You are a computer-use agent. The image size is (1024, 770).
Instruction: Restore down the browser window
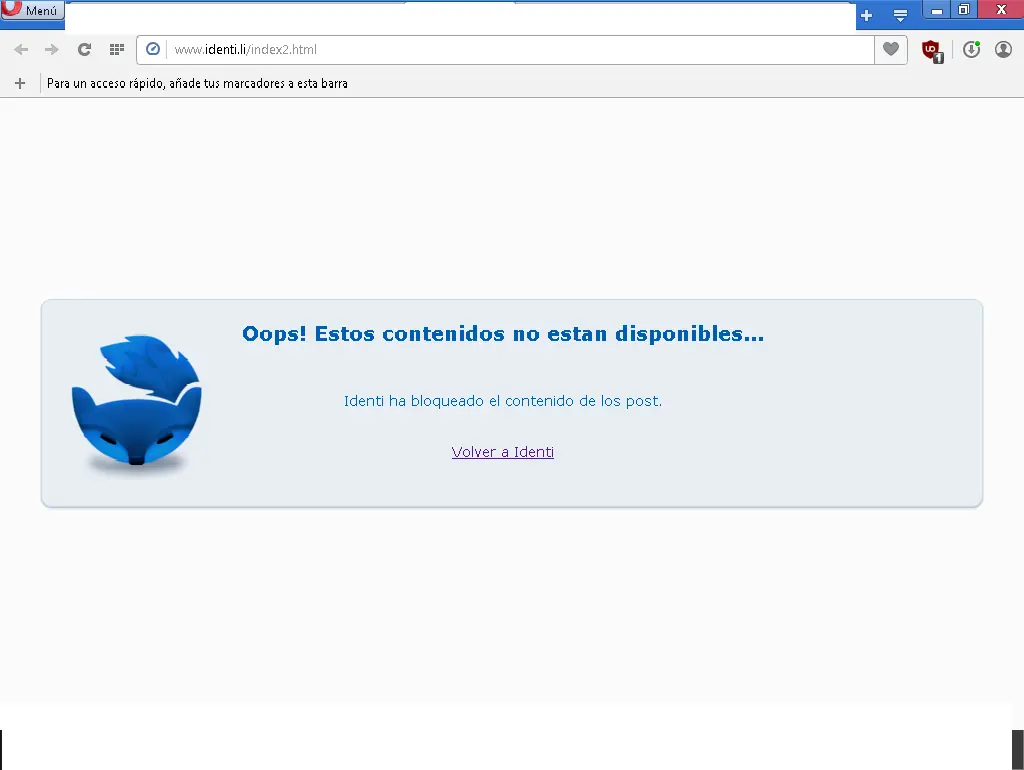click(964, 10)
